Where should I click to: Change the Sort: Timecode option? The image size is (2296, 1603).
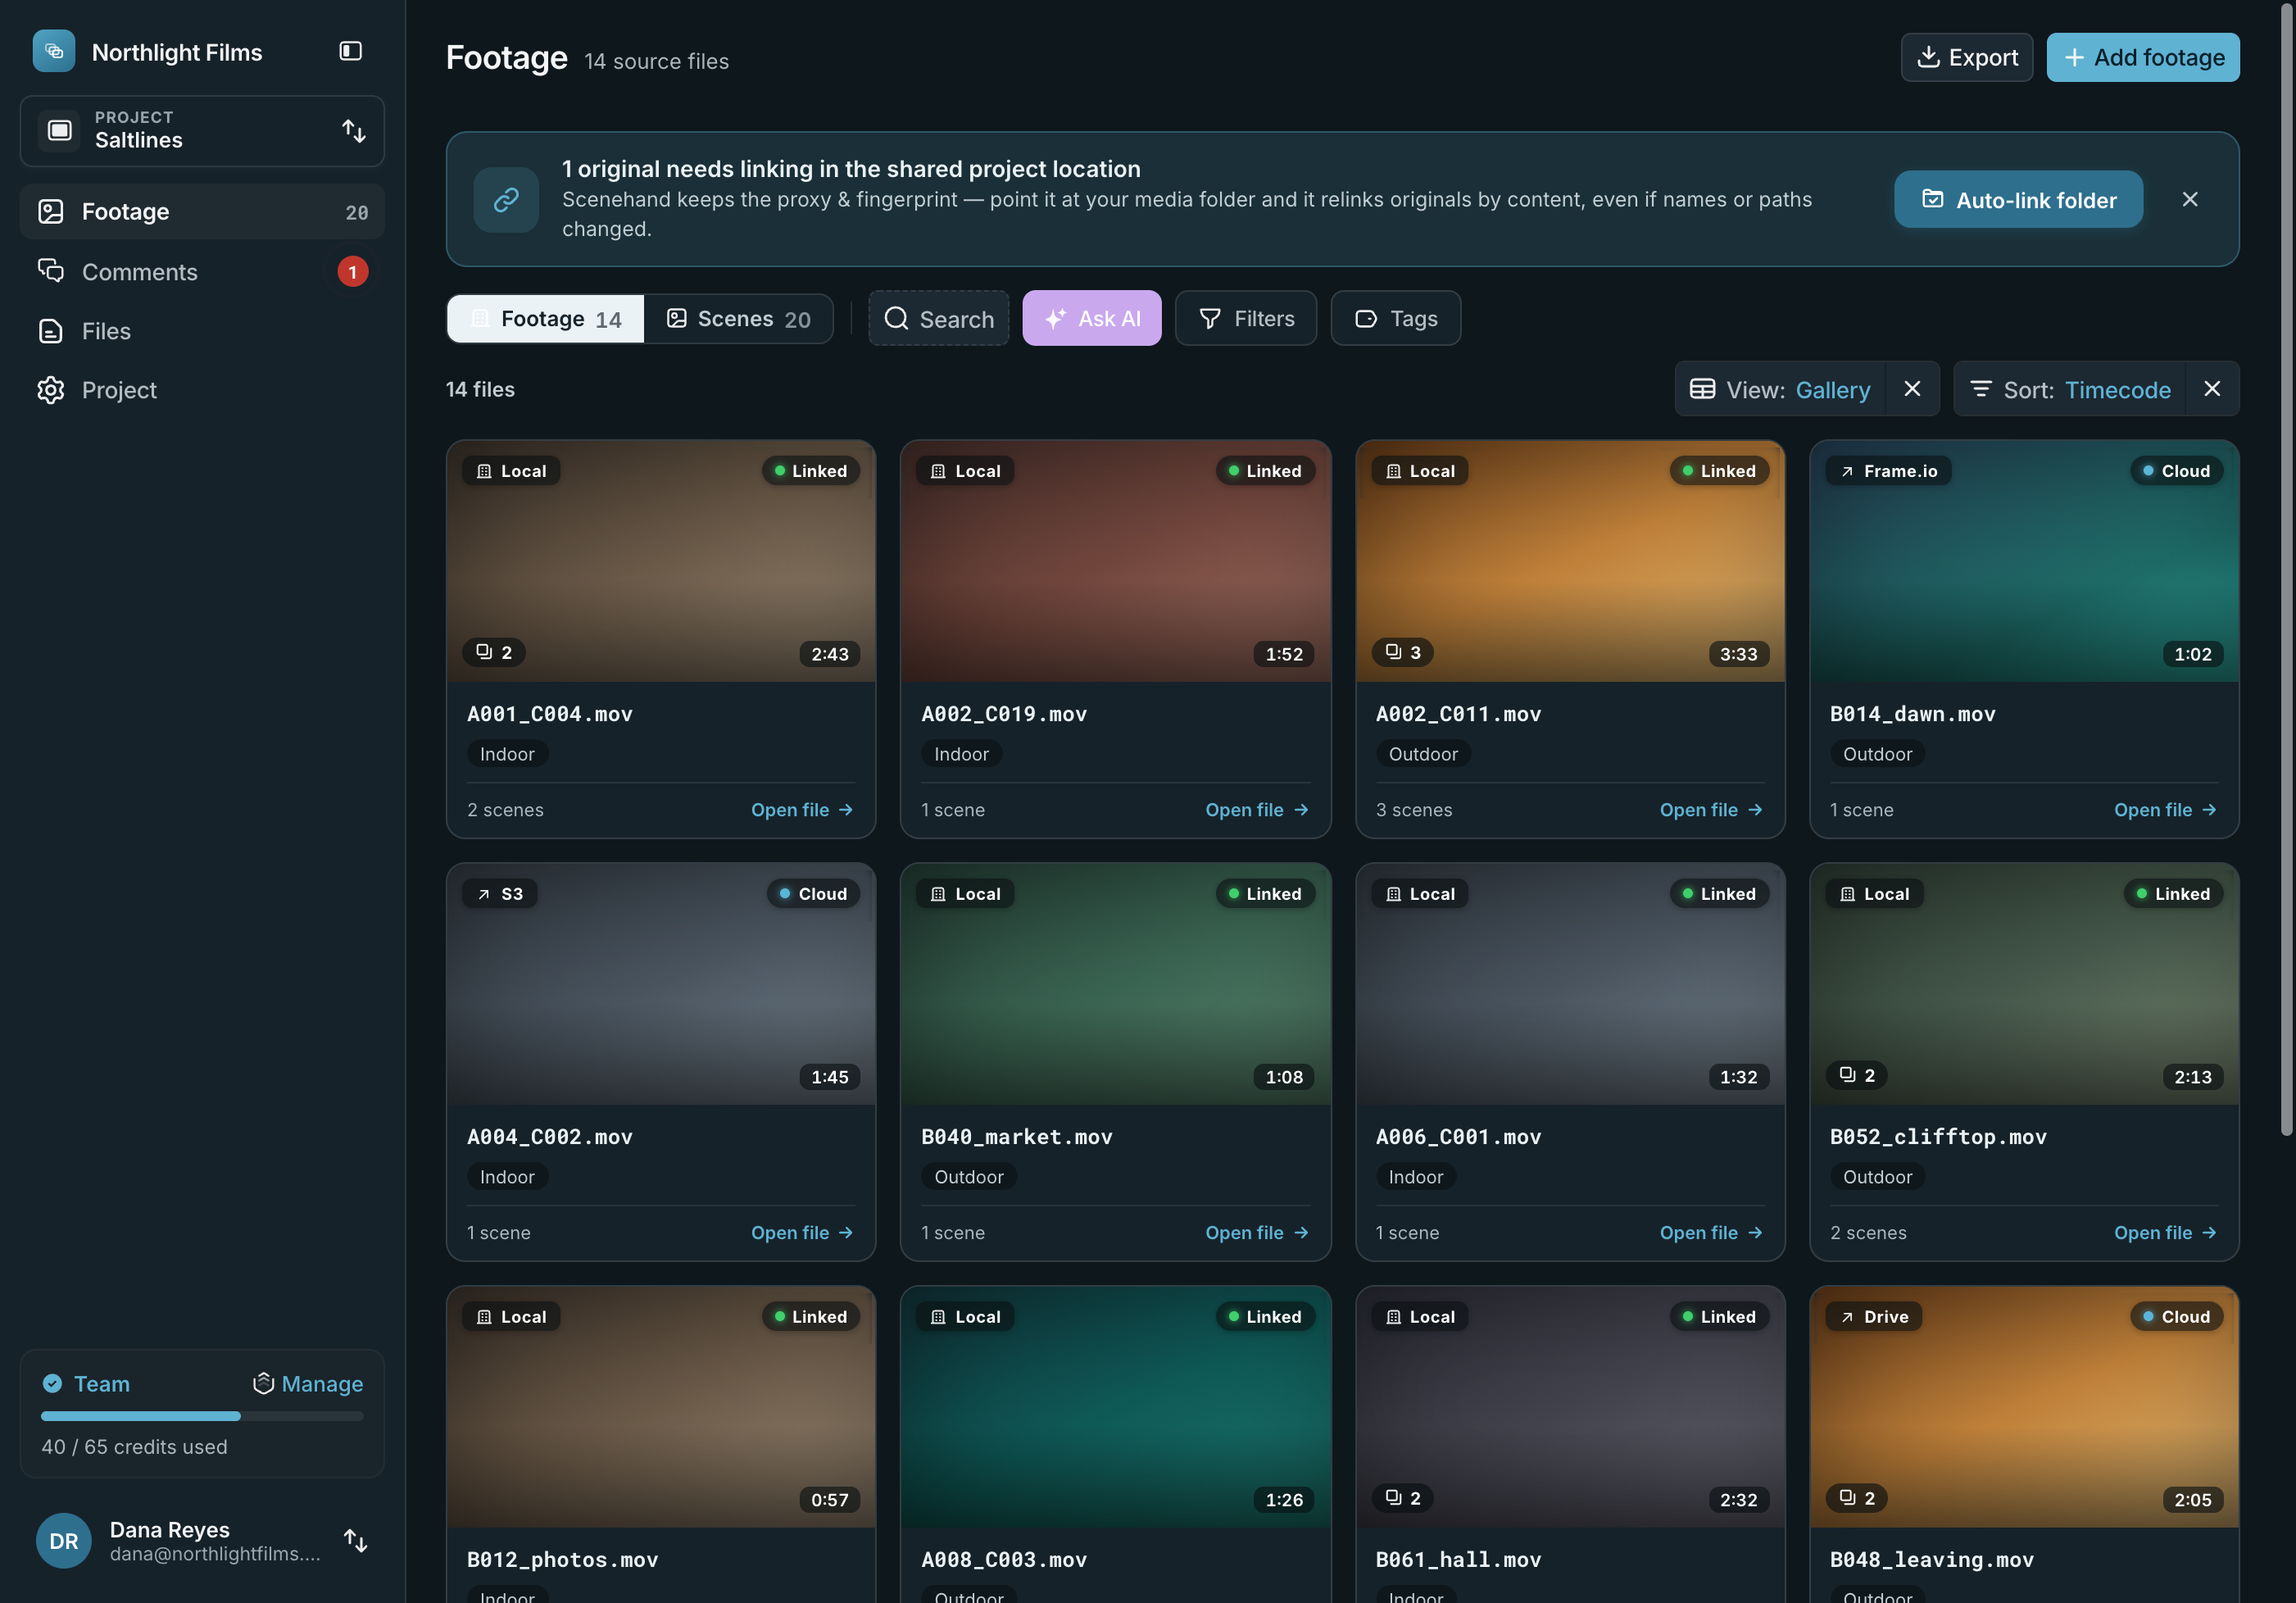(x=2070, y=389)
